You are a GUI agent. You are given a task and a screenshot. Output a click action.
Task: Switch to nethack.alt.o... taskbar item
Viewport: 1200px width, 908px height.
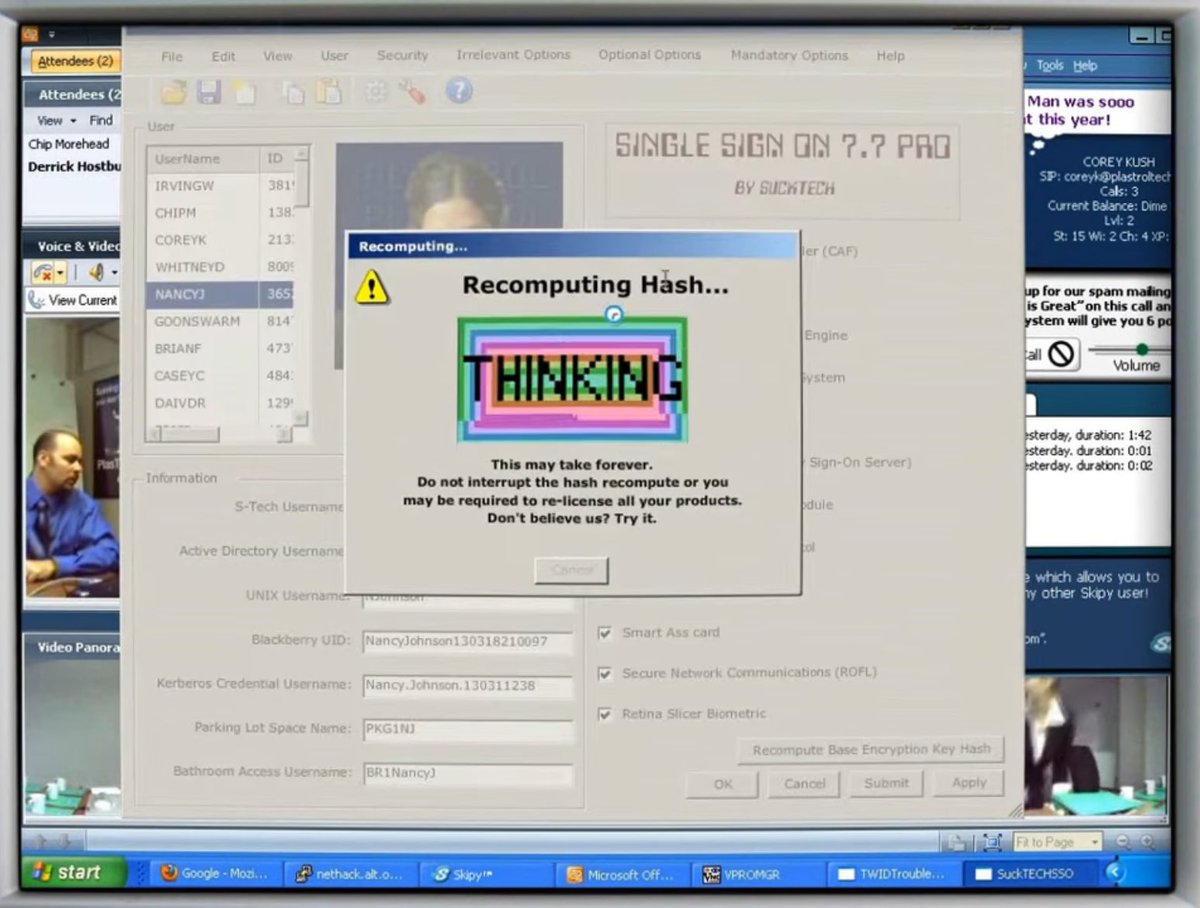coord(350,873)
